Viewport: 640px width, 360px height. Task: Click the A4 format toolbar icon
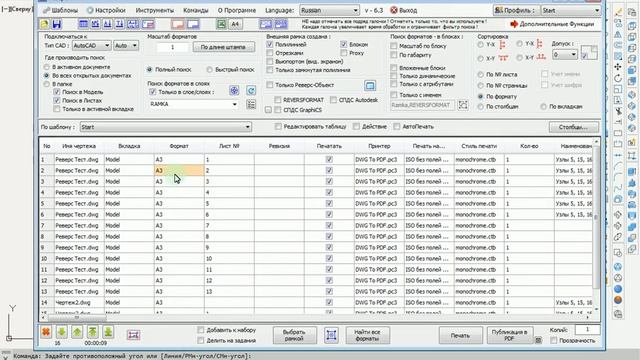235,24
